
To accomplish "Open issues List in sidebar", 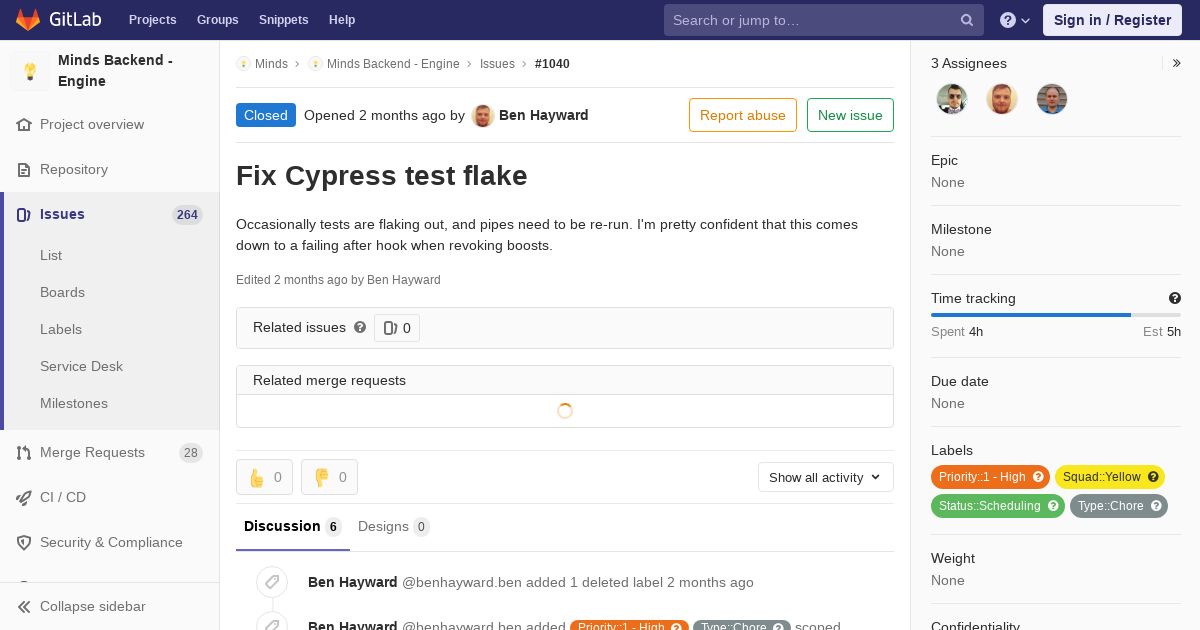I will pyautogui.click(x=51, y=255).
